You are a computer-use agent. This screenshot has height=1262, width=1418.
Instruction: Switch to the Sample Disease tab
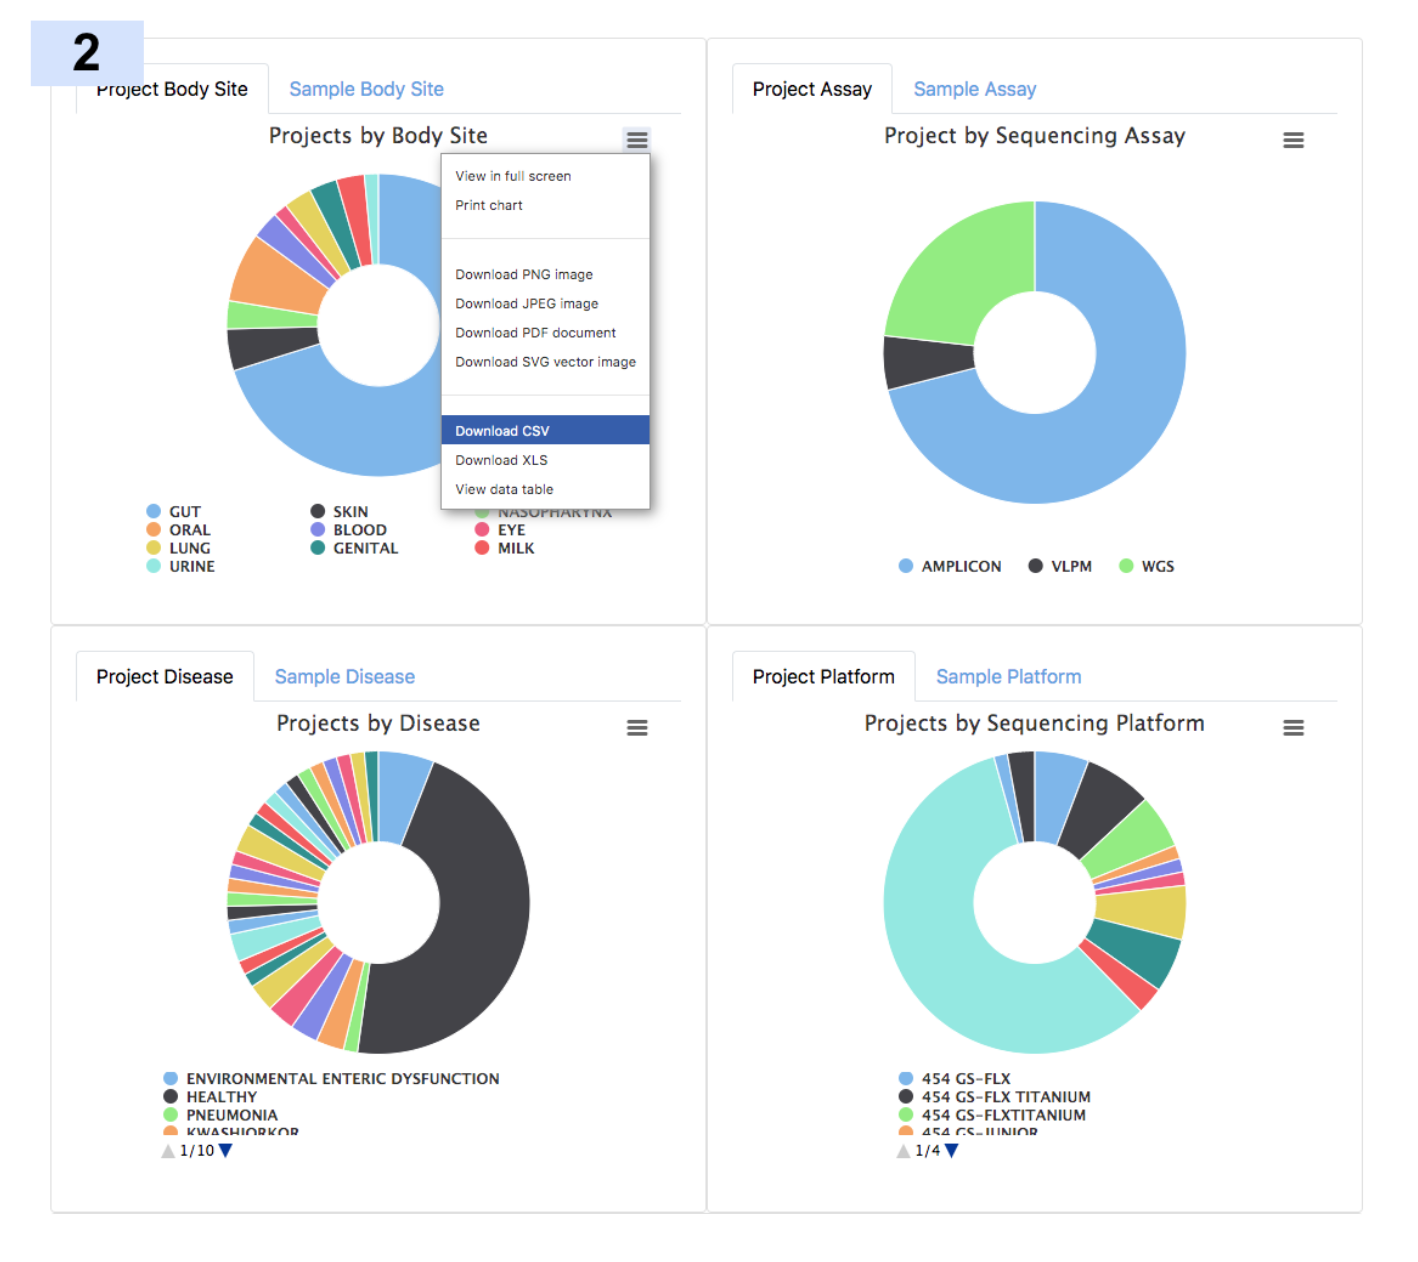[x=345, y=677]
